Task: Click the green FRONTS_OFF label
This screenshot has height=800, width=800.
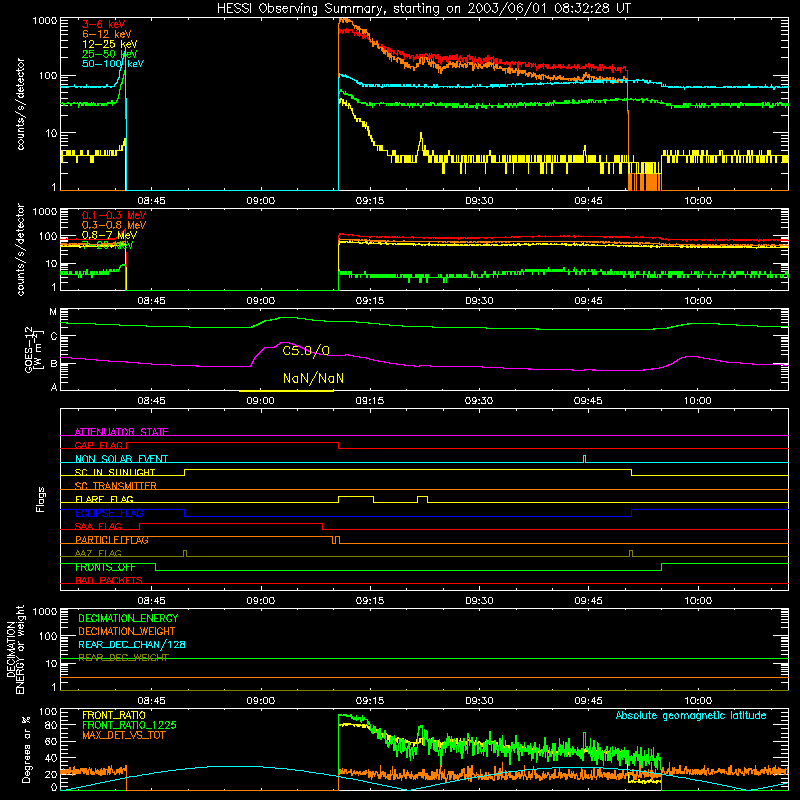Action: point(105,567)
